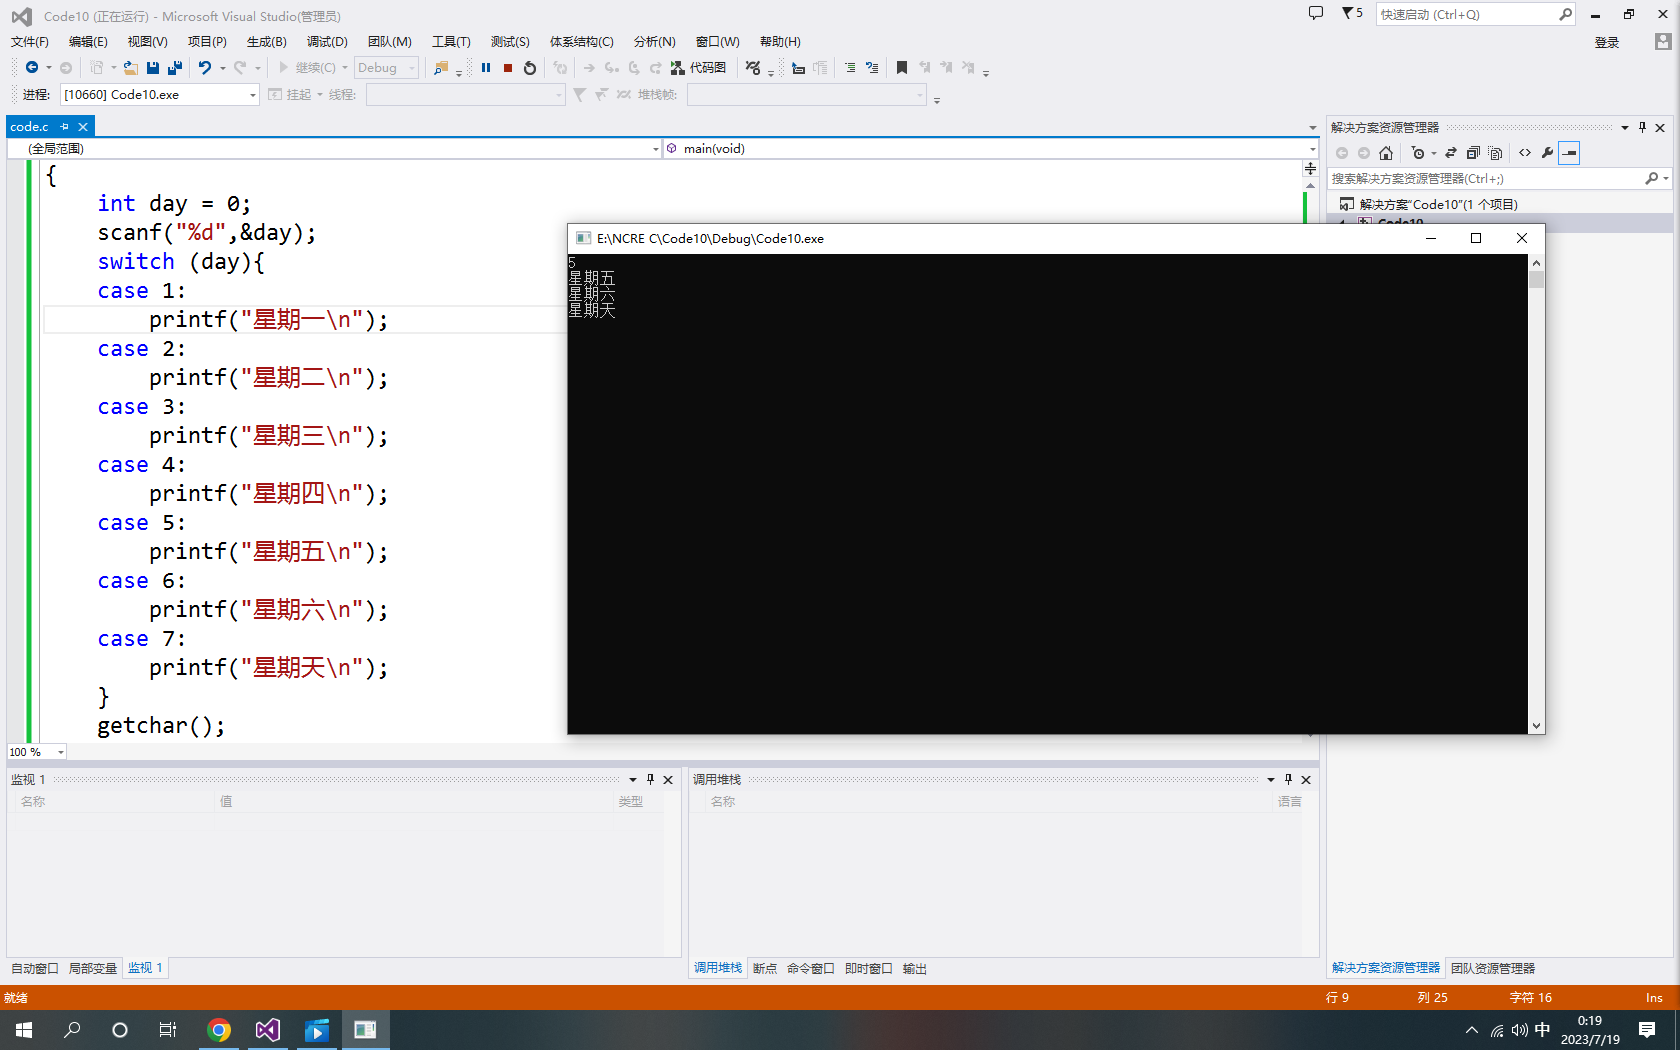The height and width of the screenshot is (1050, 1680).
Task: Click the editor split window handle
Action: pos(1310,169)
